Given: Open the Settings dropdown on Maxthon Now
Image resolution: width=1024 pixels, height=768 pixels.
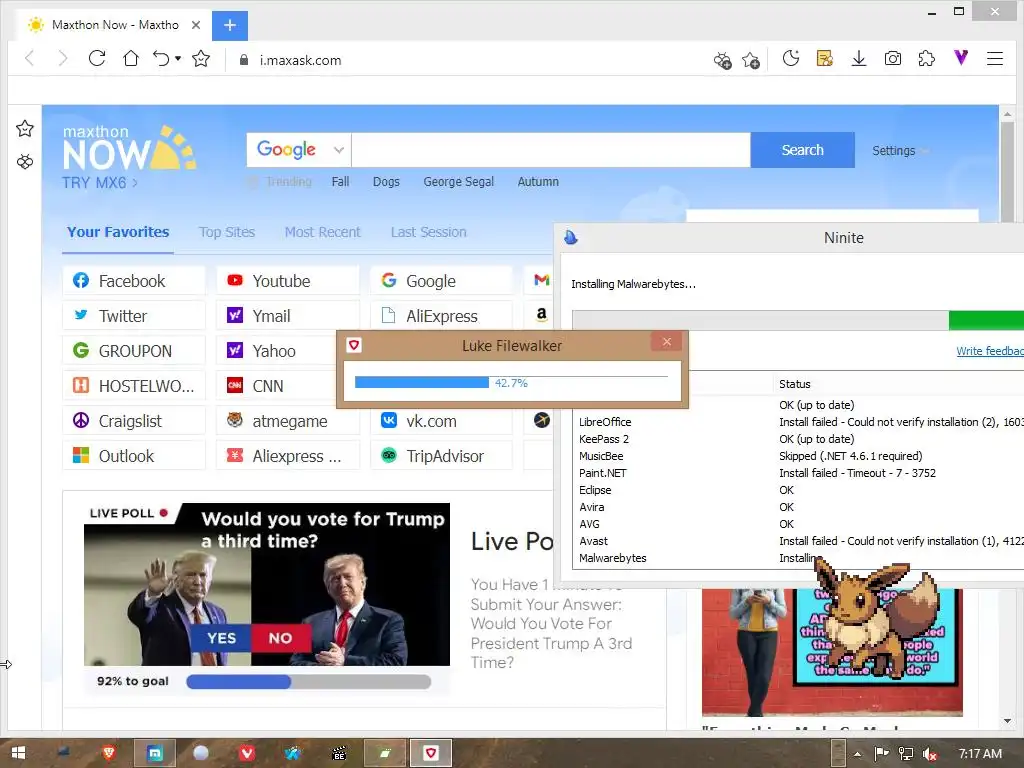Looking at the screenshot, I should point(900,151).
